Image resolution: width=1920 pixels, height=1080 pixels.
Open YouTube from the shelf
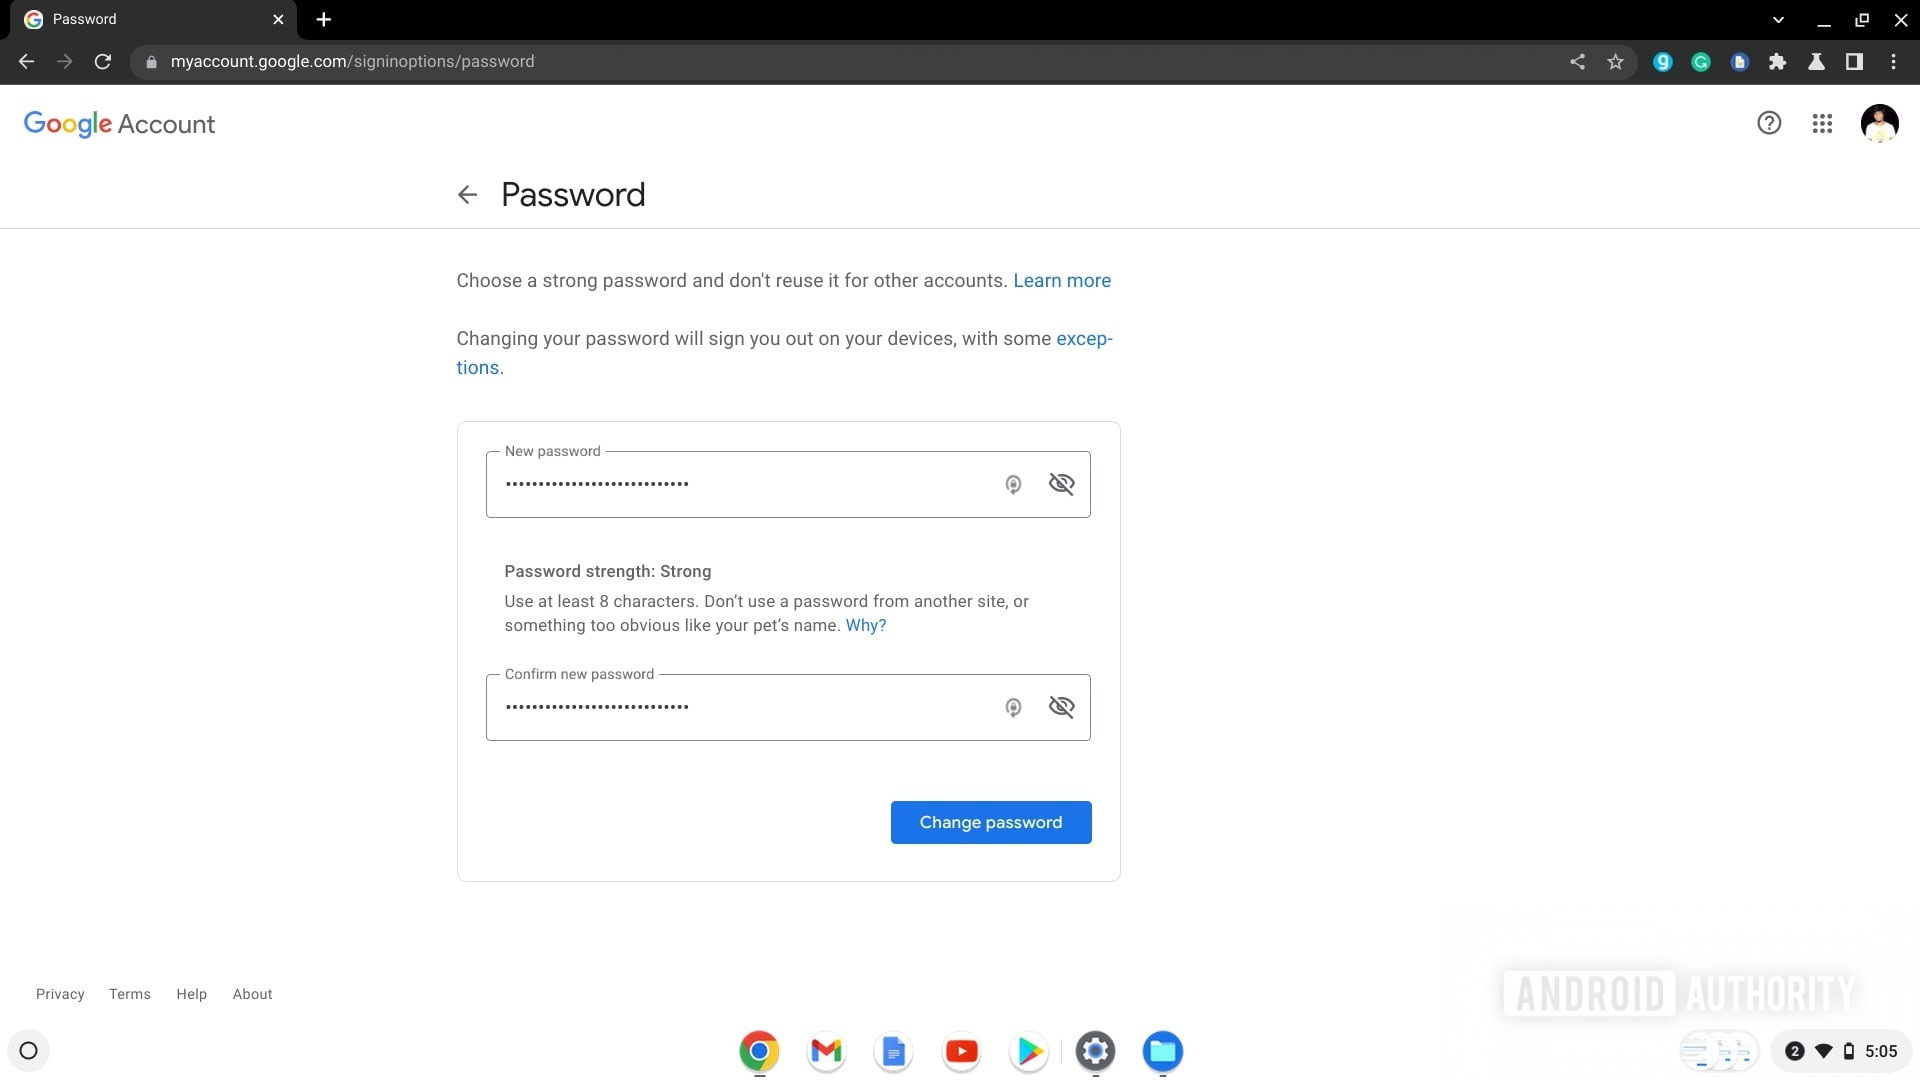click(961, 1051)
